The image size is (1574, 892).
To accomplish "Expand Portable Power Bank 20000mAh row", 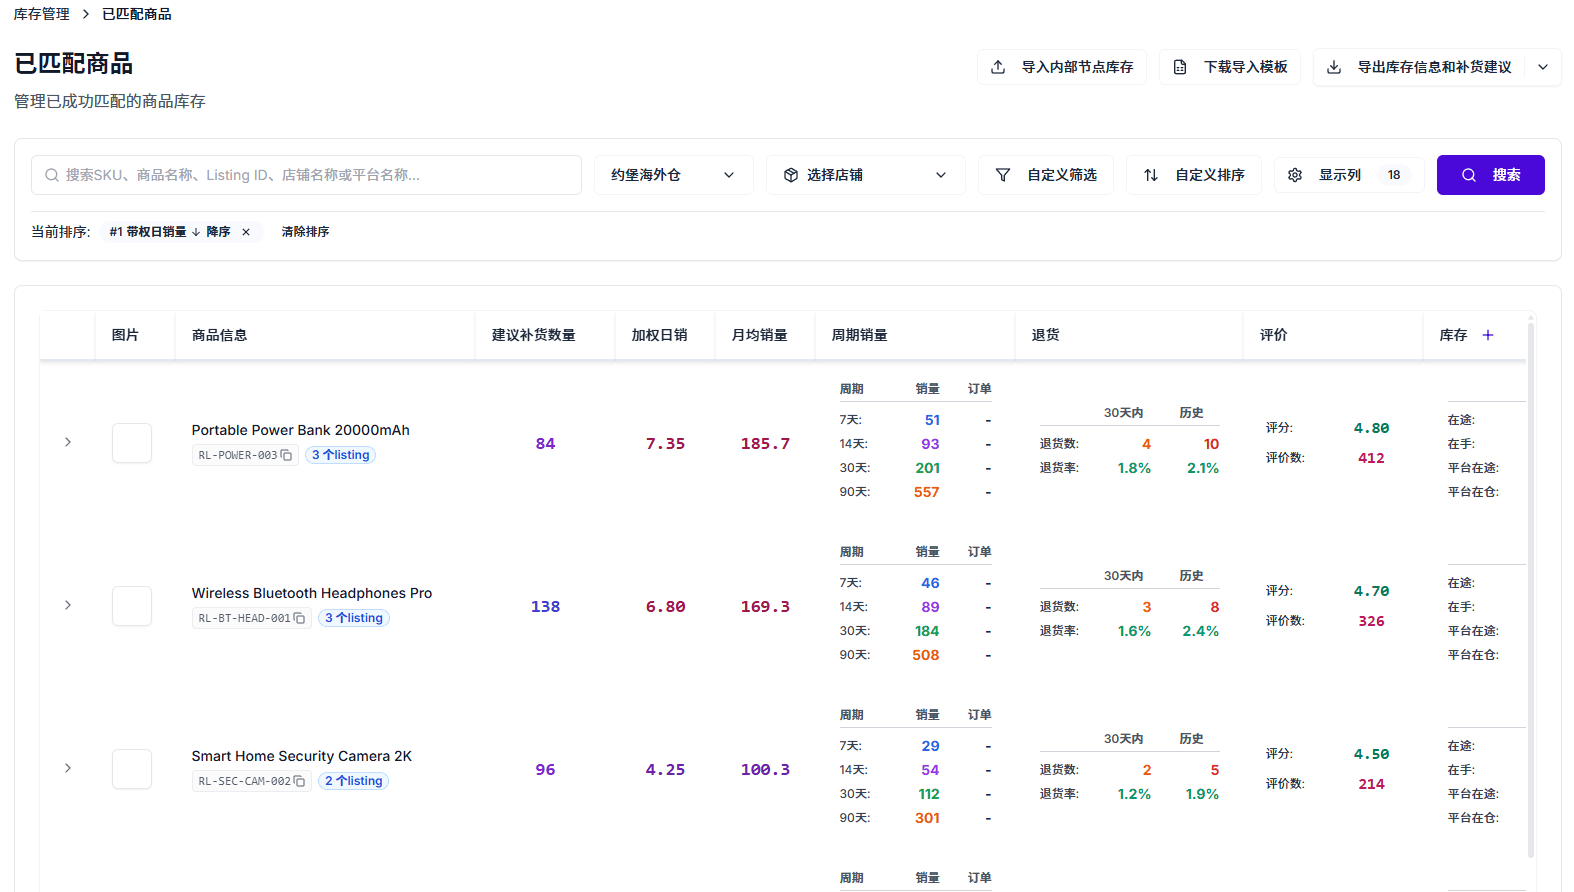I will tap(68, 442).
